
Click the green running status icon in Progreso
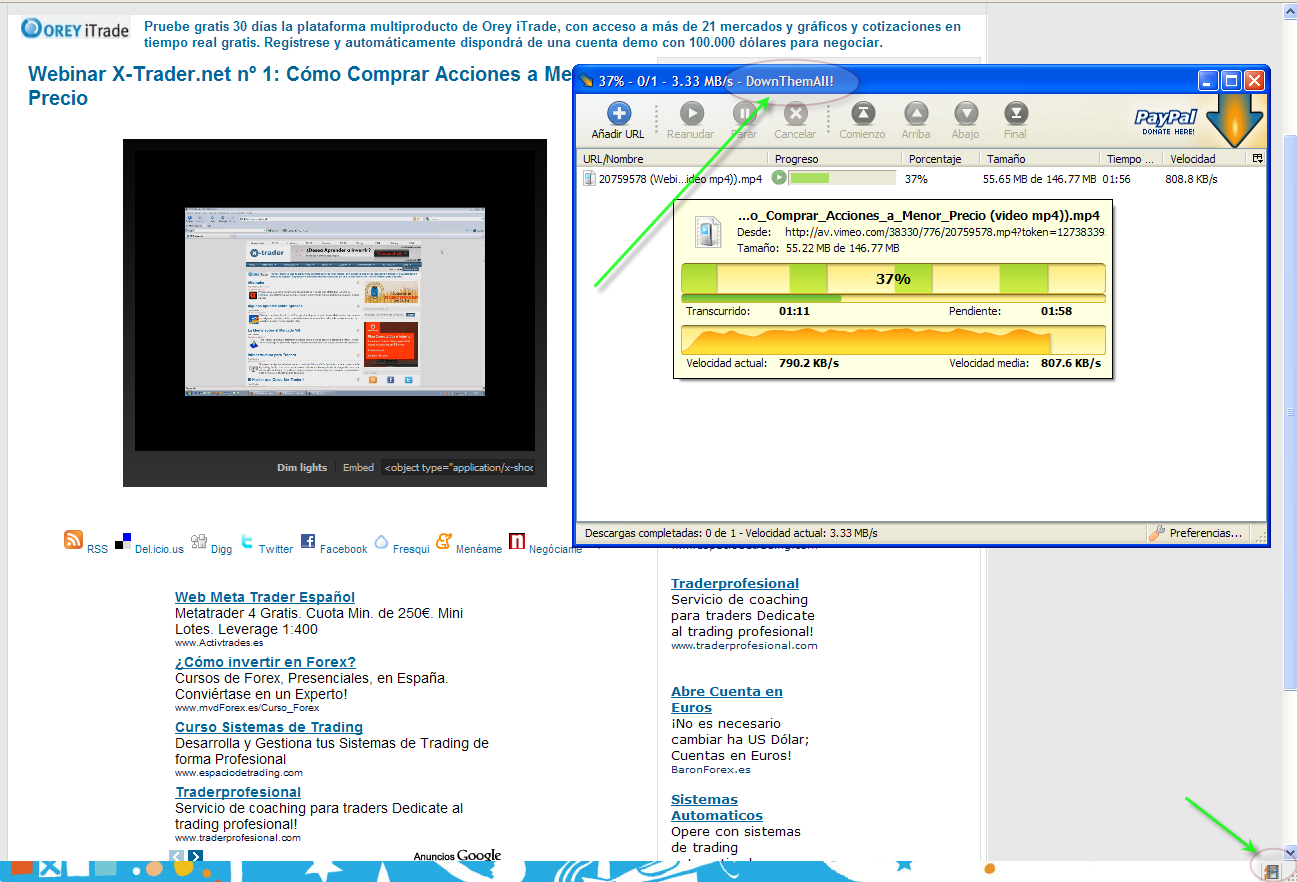779,178
